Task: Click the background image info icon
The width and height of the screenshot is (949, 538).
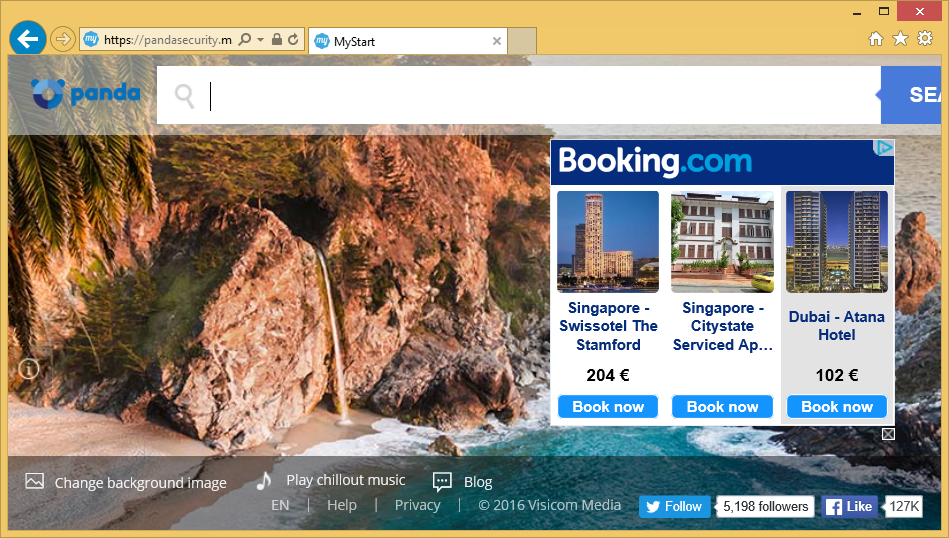Action: 28,368
